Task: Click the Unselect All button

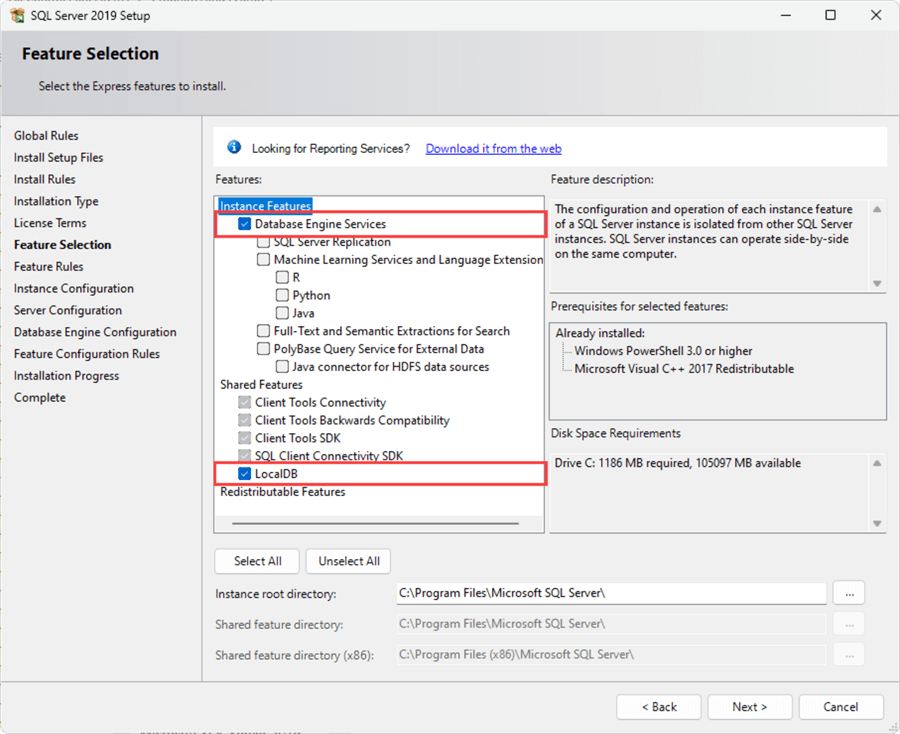Action: (348, 561)
